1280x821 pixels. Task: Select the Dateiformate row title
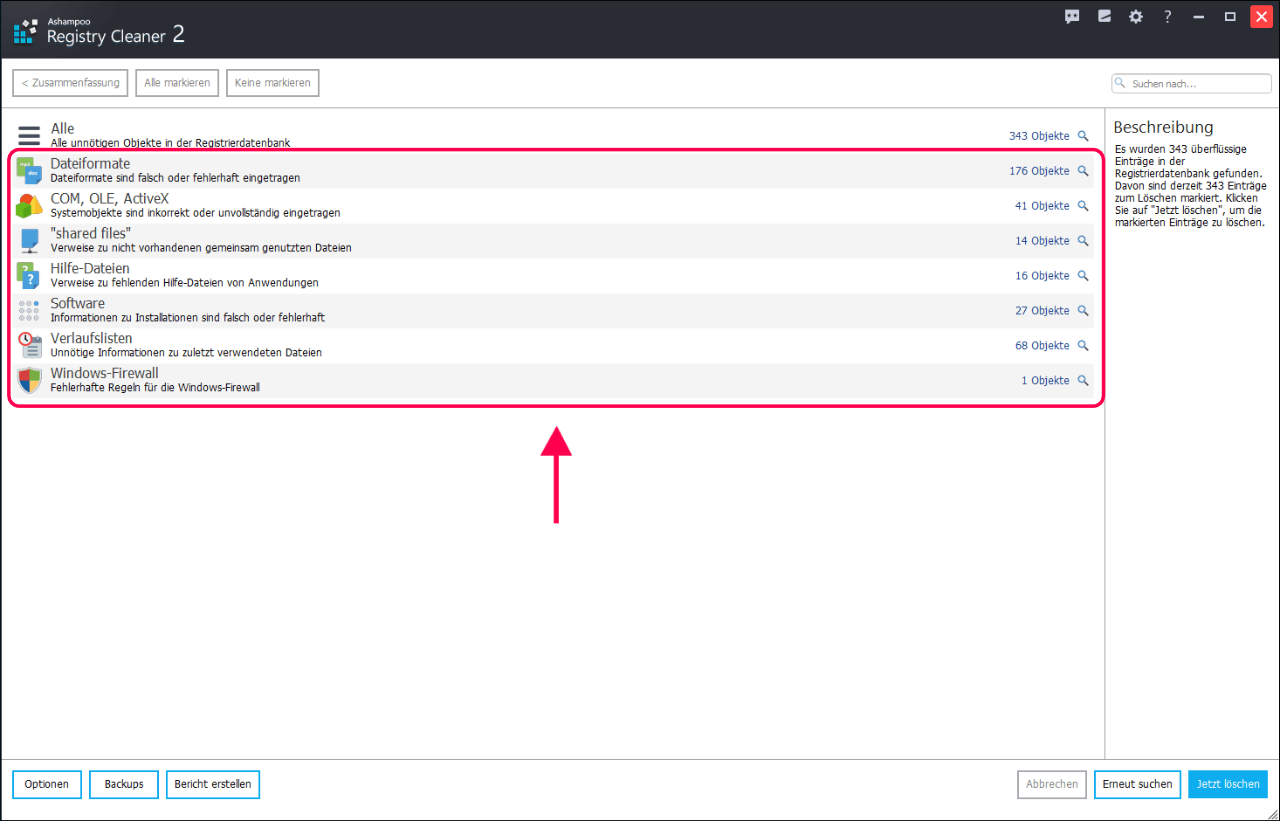[90, 164]
